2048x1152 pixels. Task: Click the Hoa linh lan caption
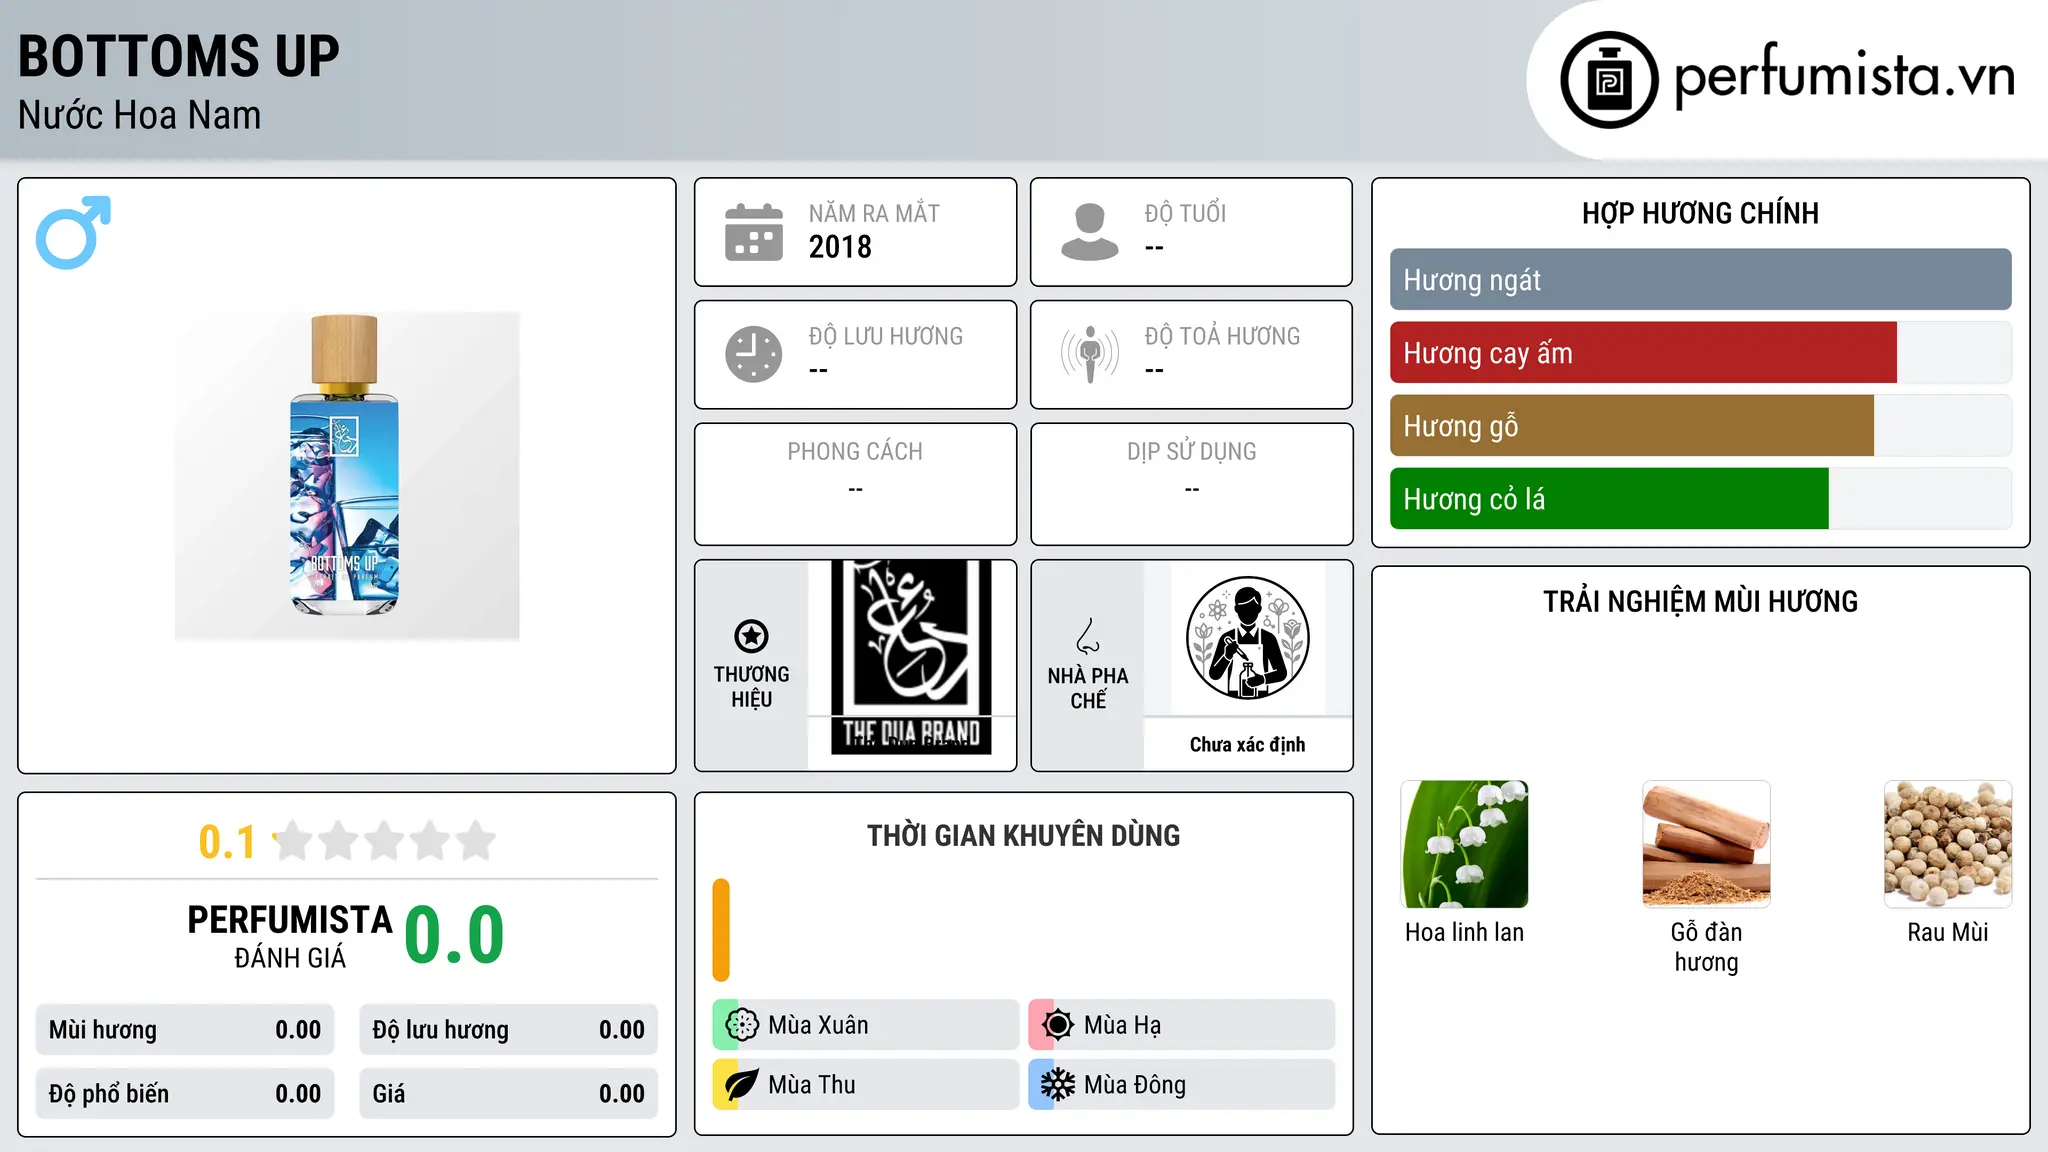click(x=1464, y=932)
